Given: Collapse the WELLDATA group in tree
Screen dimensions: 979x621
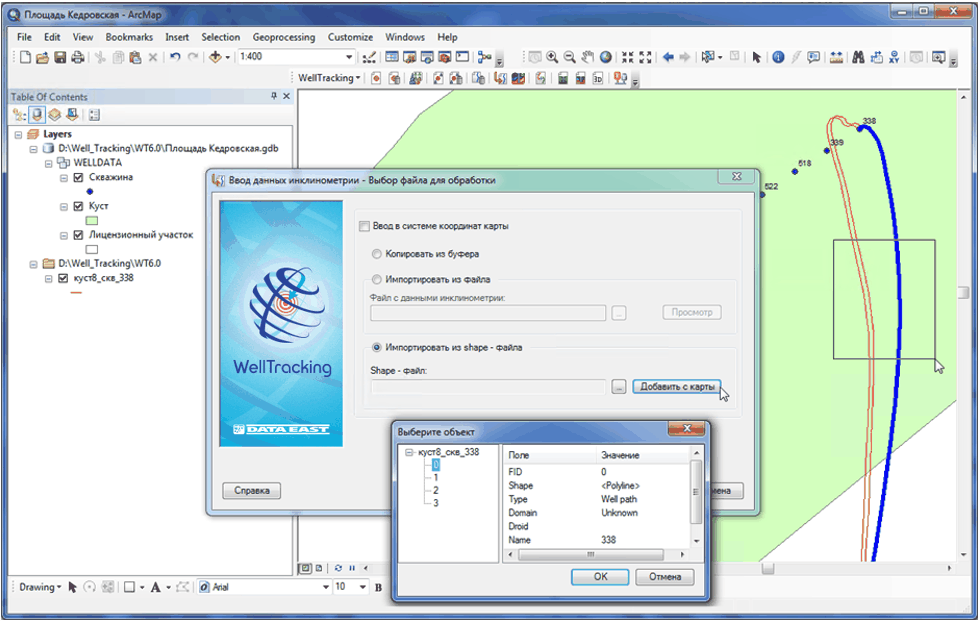Looking at the screenshot, I should pos(48,163).
